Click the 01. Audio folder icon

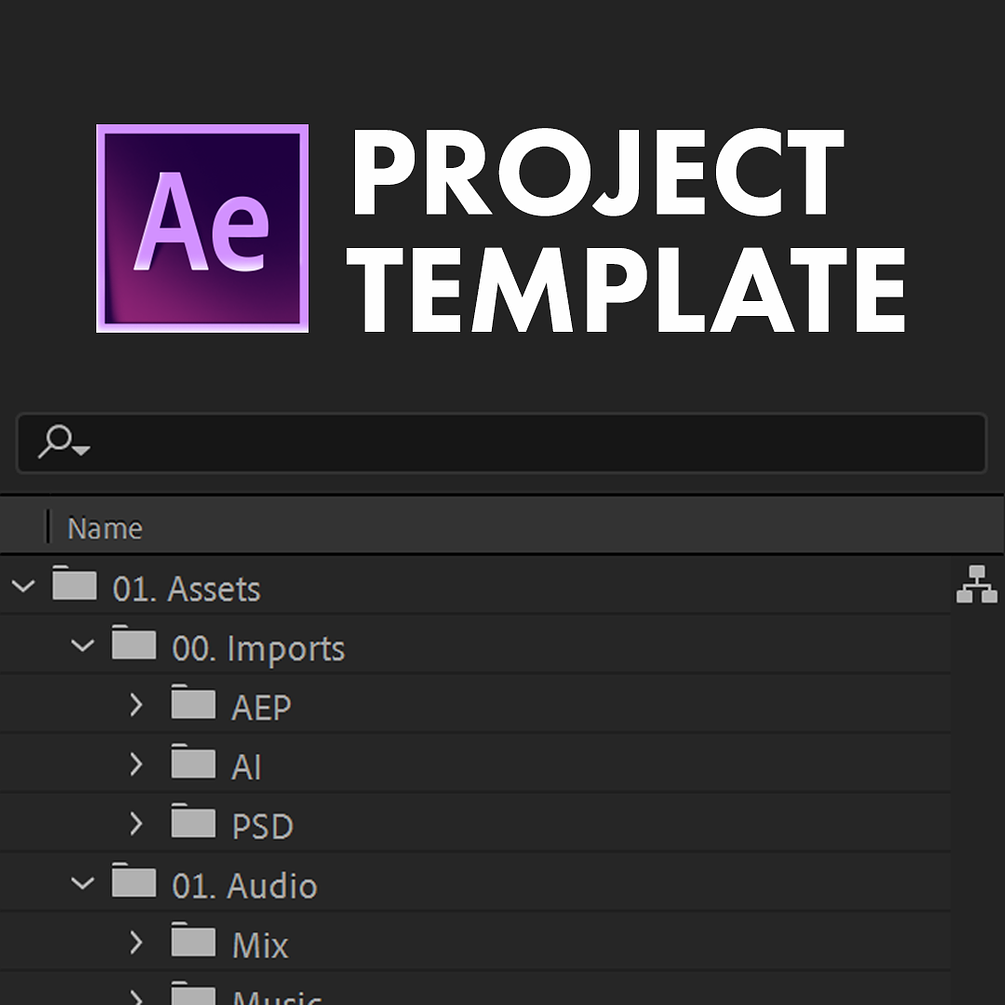click(x=134, y=883)
